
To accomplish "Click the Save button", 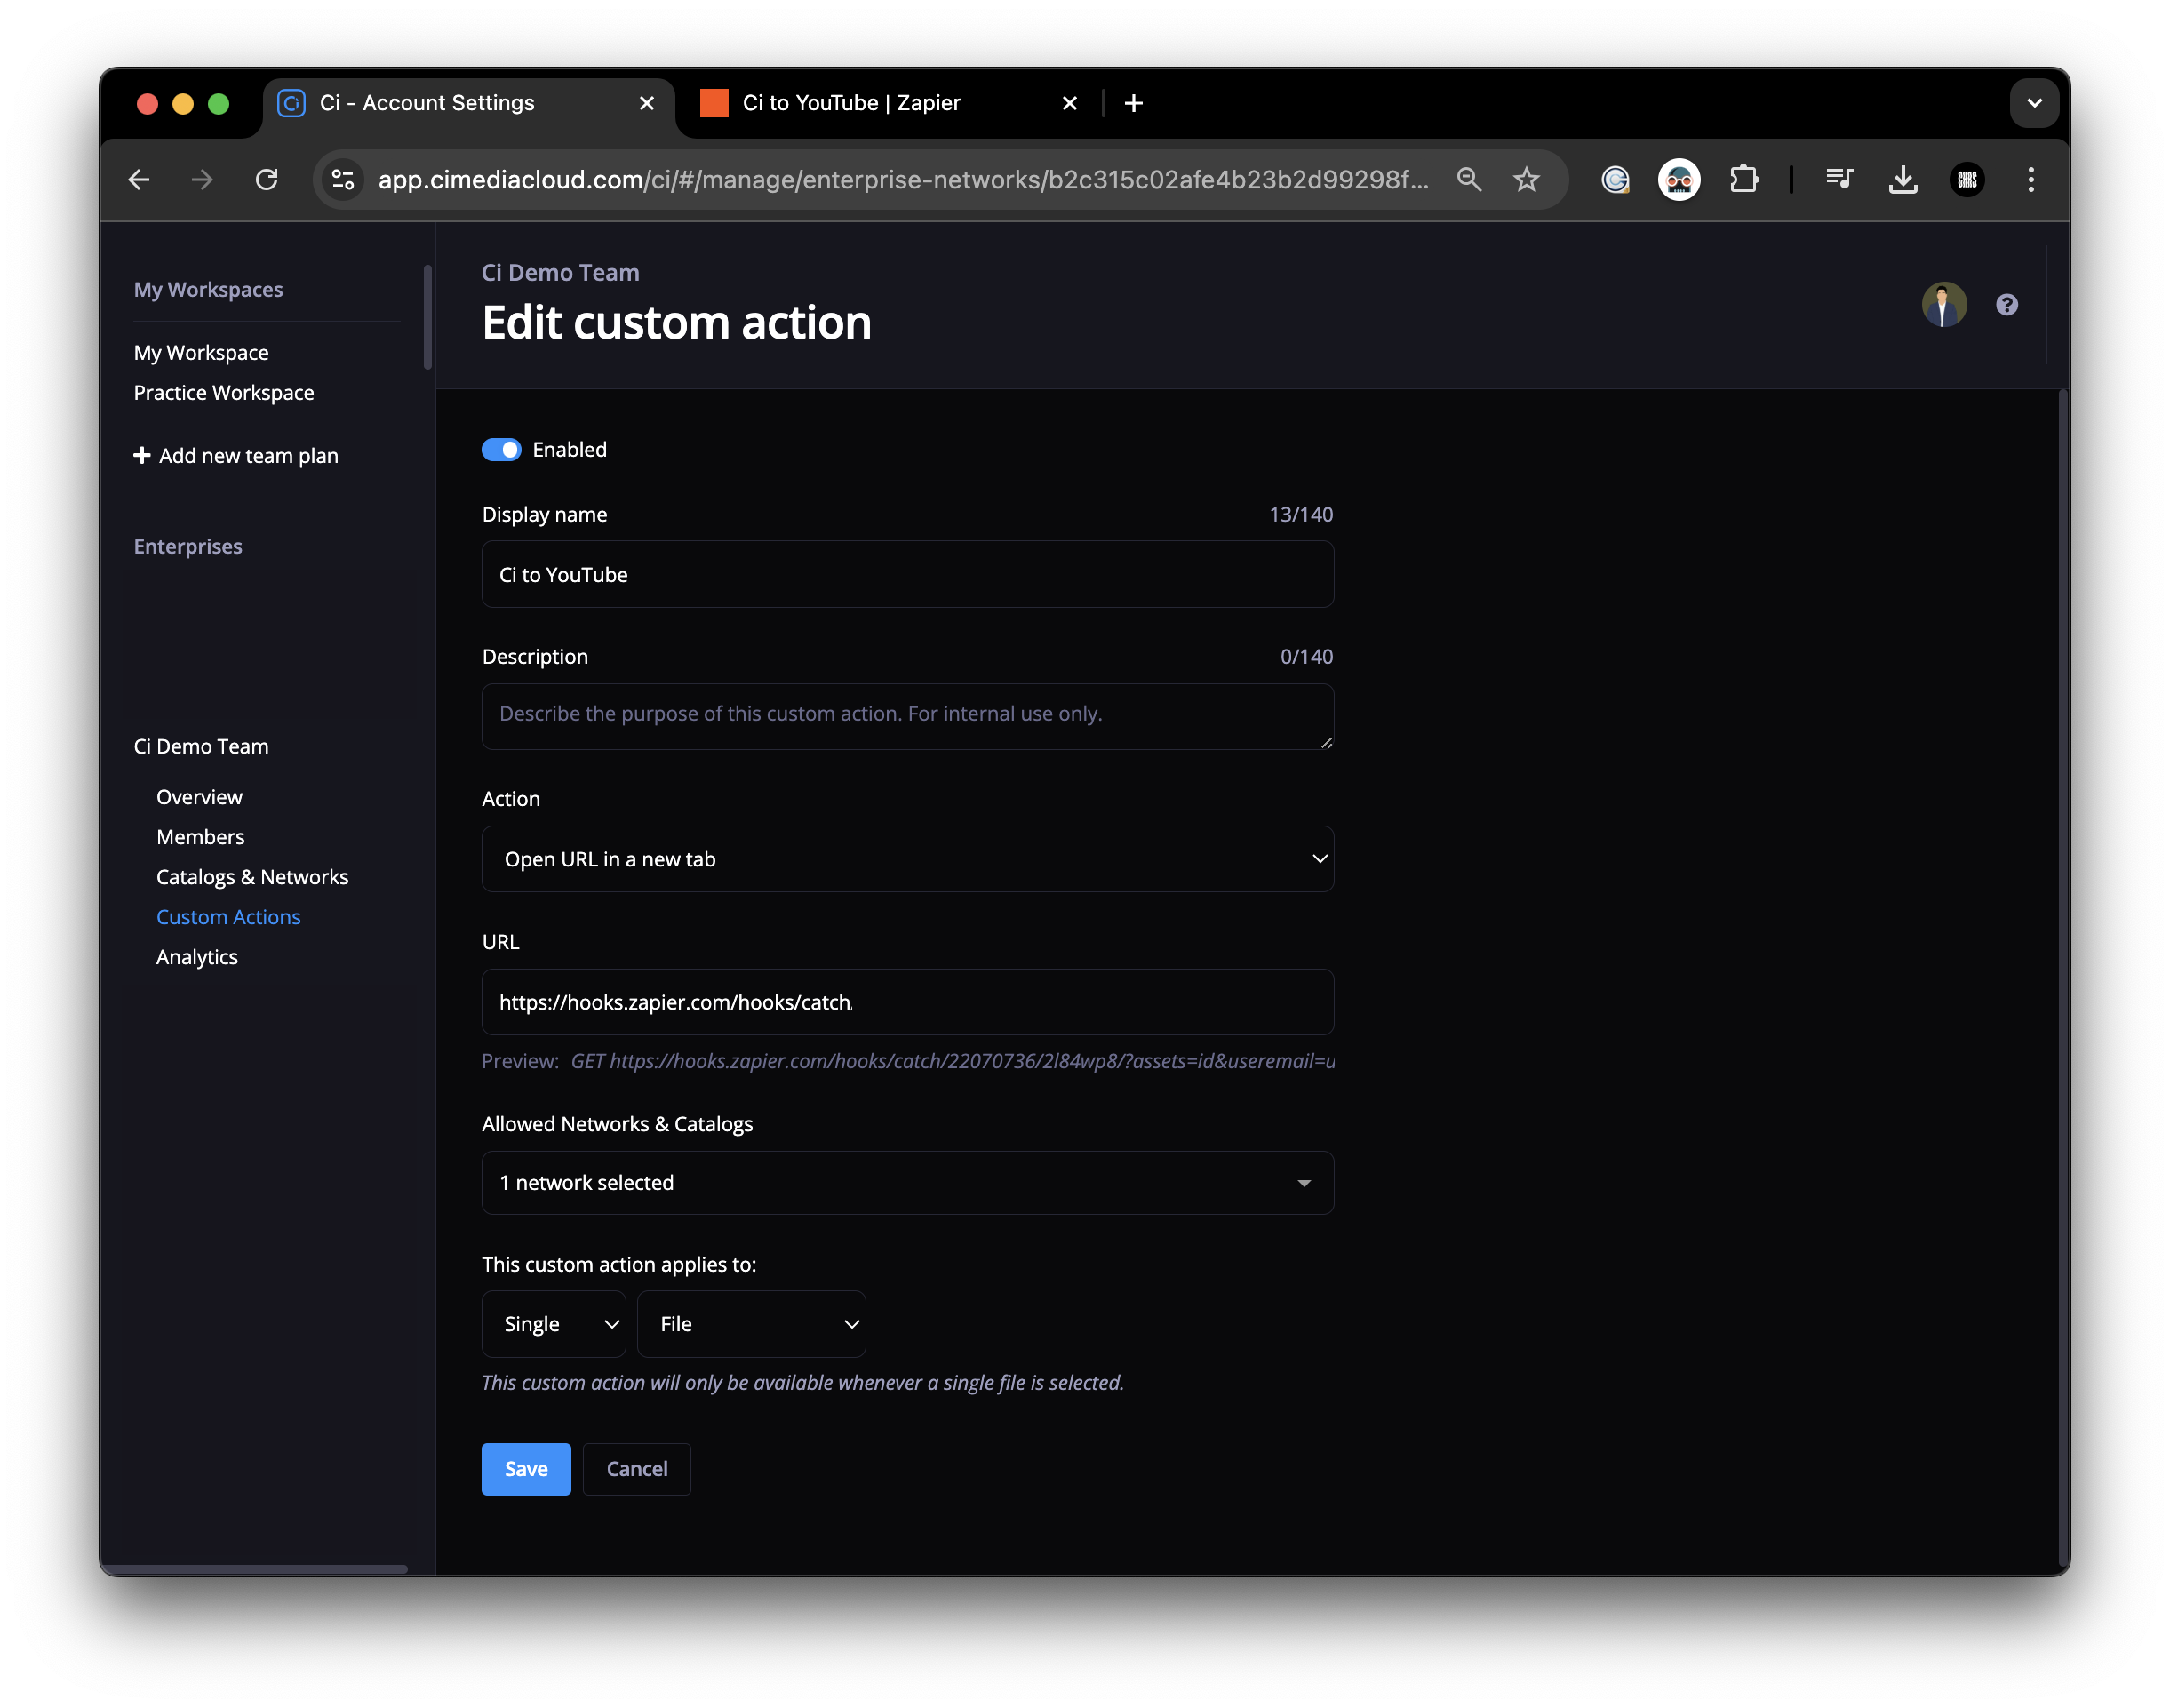I will [x=526, y=1469].
